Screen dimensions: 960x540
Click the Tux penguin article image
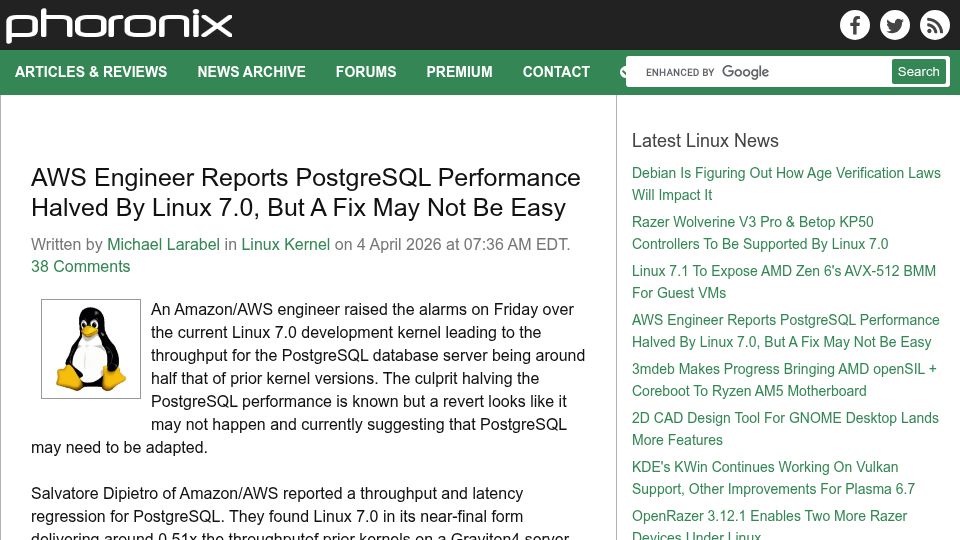91,349
